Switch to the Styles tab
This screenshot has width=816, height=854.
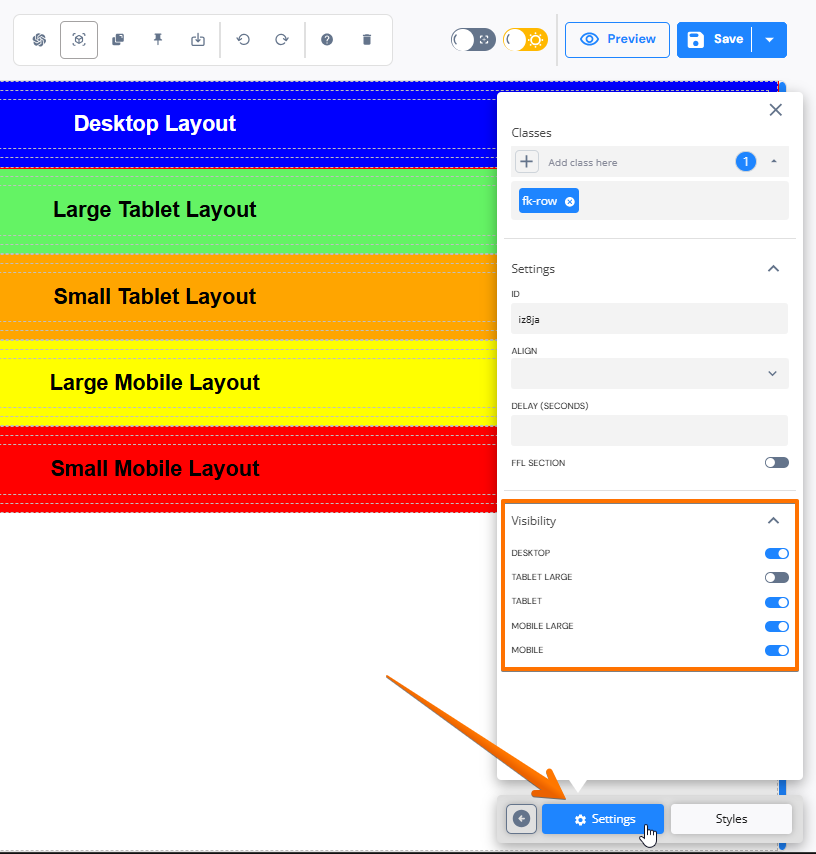click(x=731, y=819)
